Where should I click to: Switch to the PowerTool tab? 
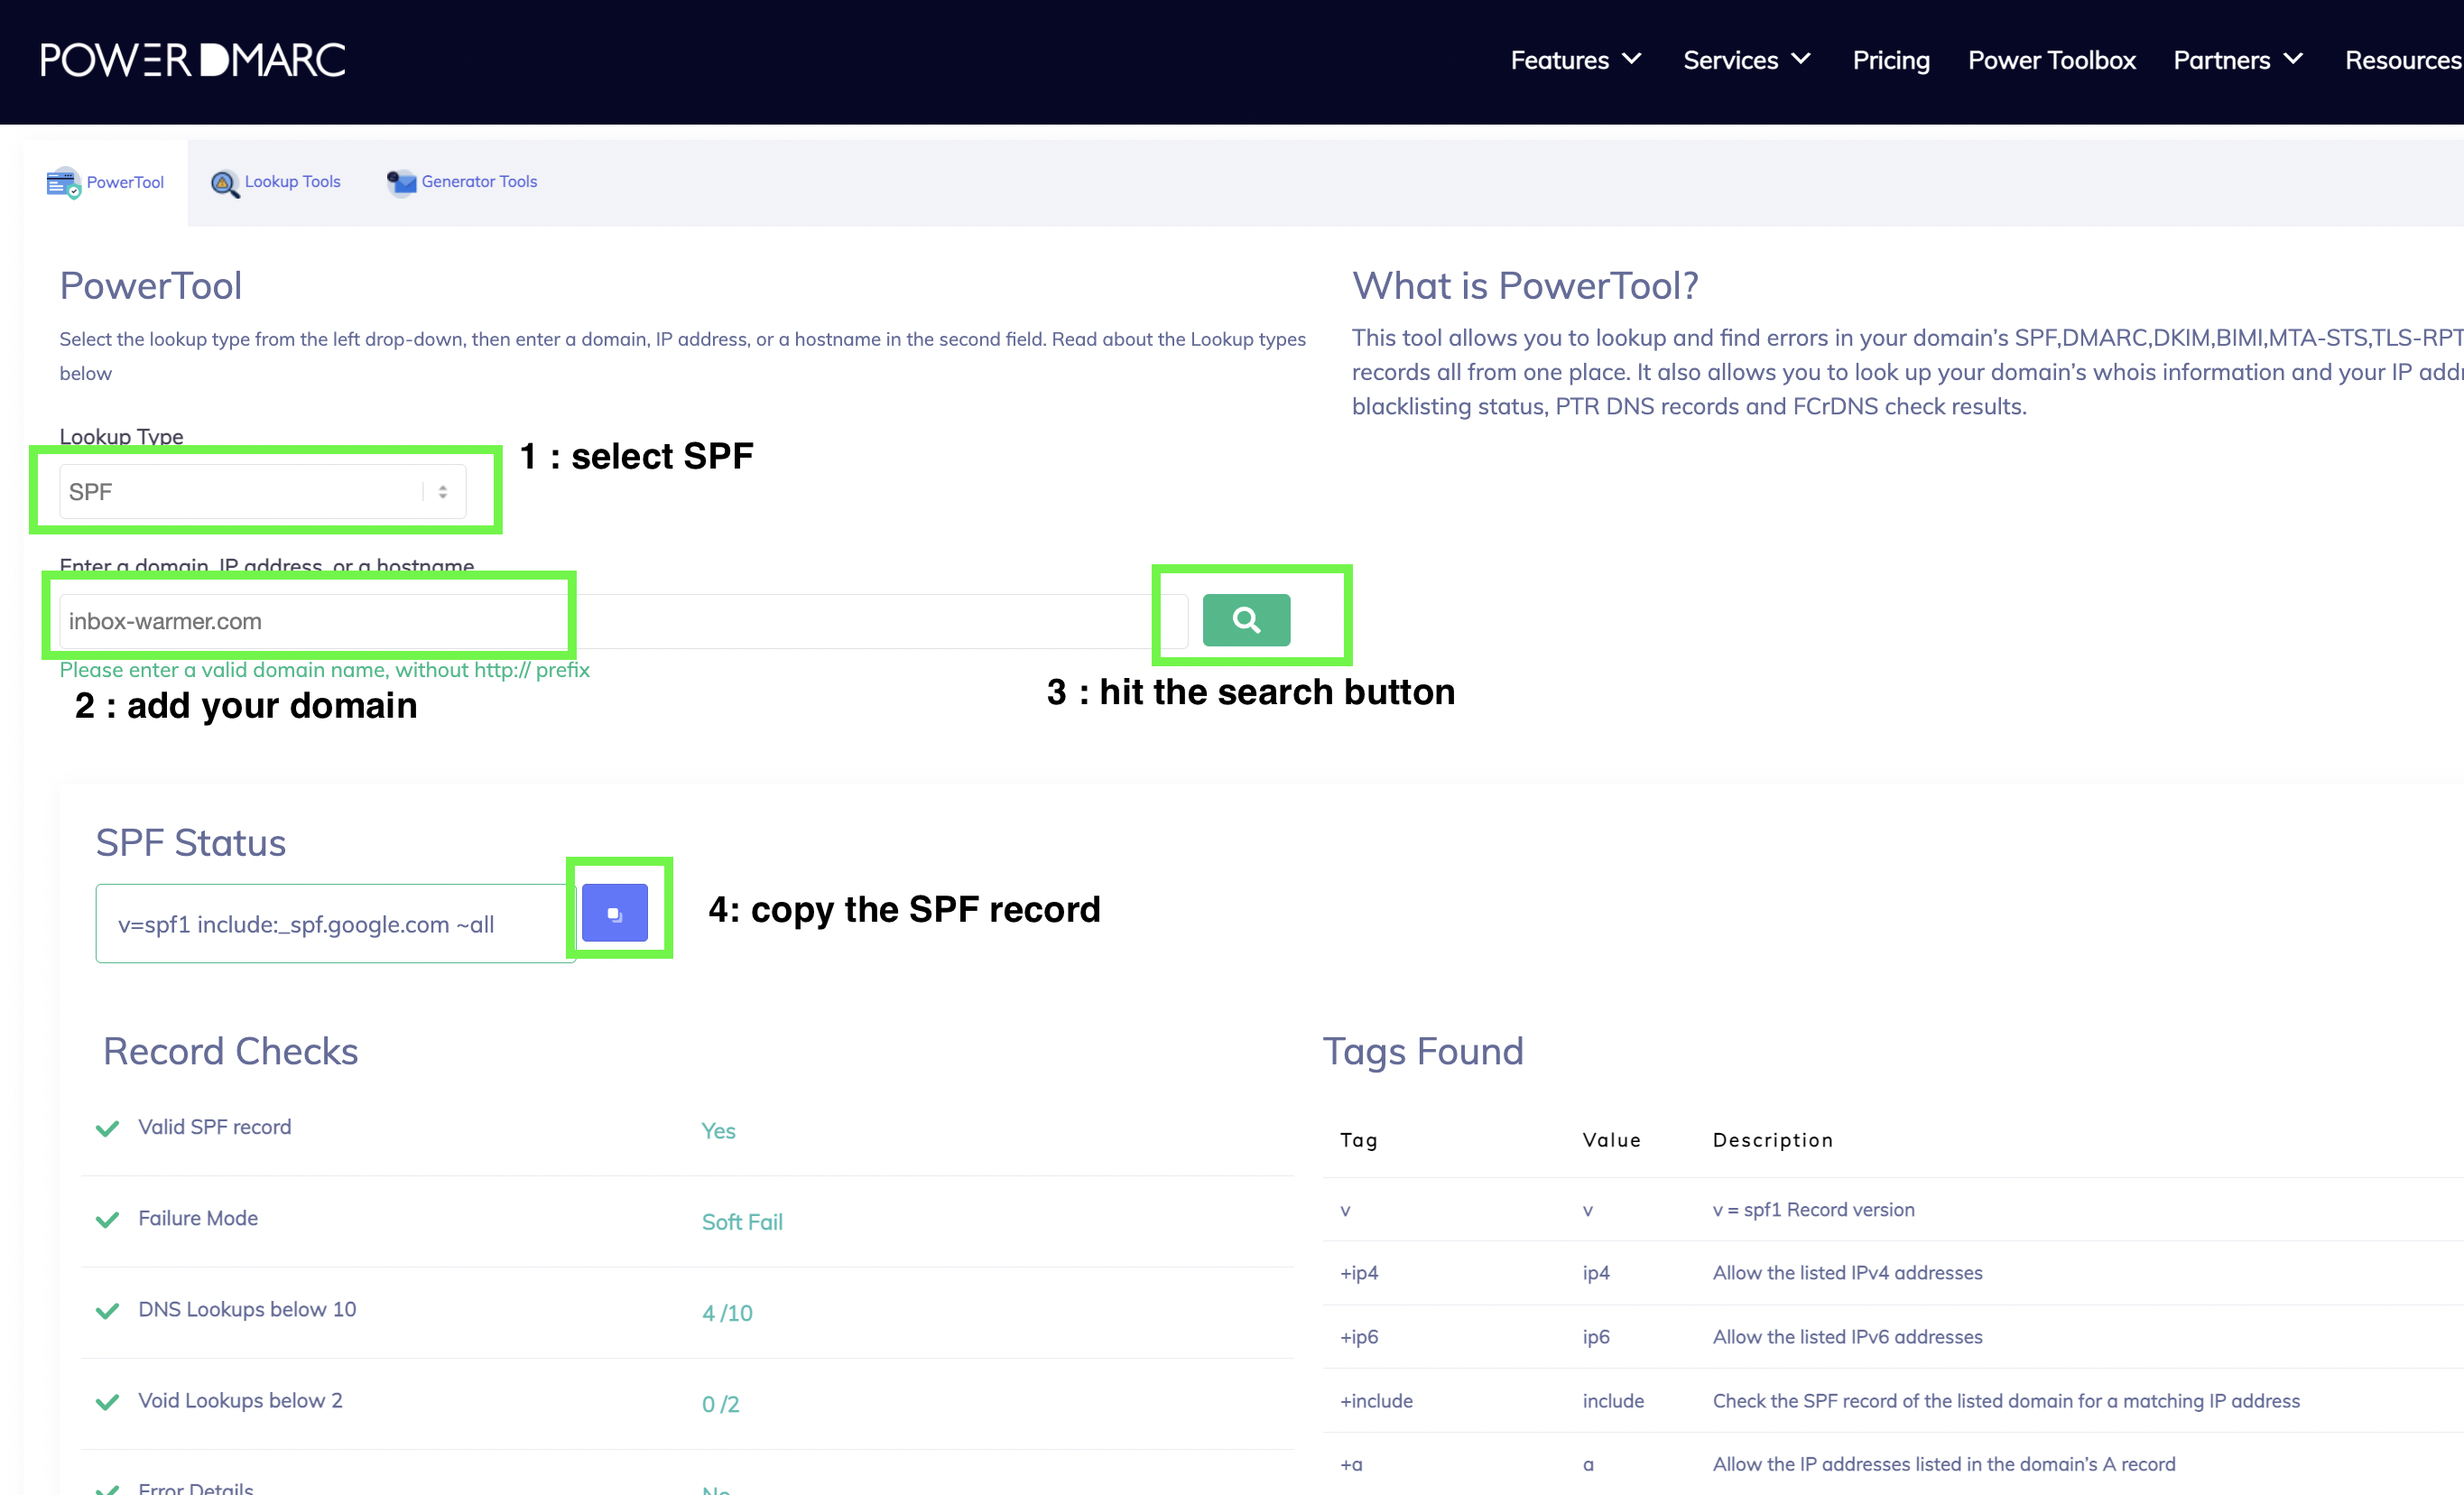(105, 183)
